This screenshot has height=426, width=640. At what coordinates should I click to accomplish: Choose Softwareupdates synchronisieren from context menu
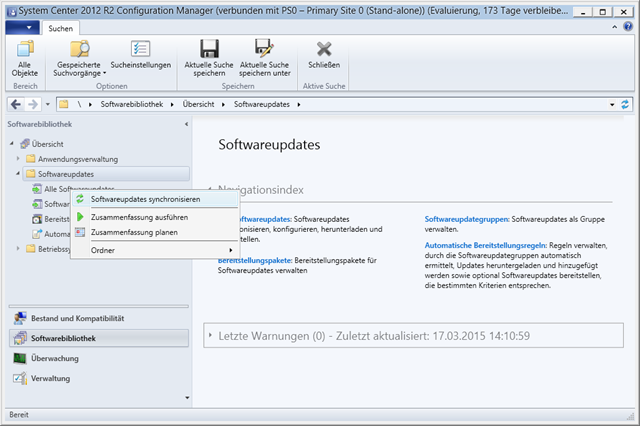pyautogui.click(x=155, y=199)
